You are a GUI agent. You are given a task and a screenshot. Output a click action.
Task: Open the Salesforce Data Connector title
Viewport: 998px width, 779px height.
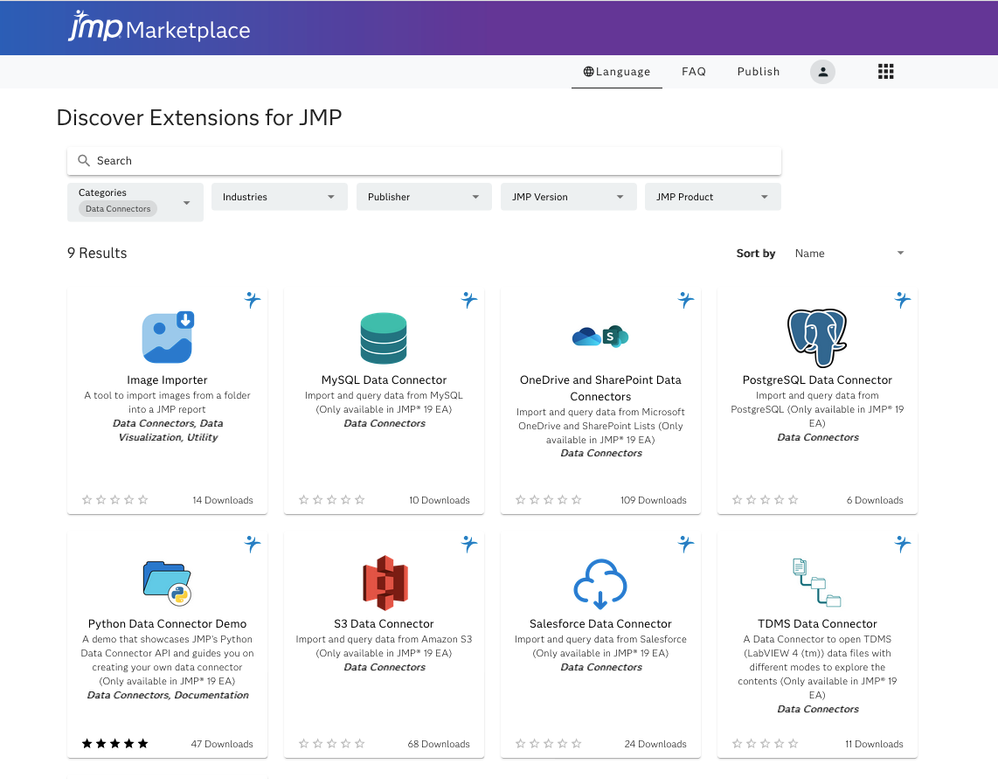click(x=600, y=624)
